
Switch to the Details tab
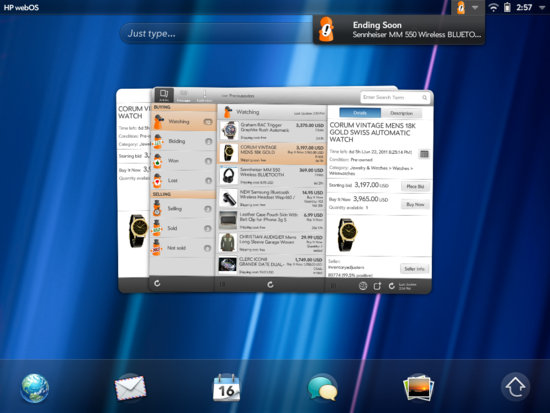tap(360, 113)
